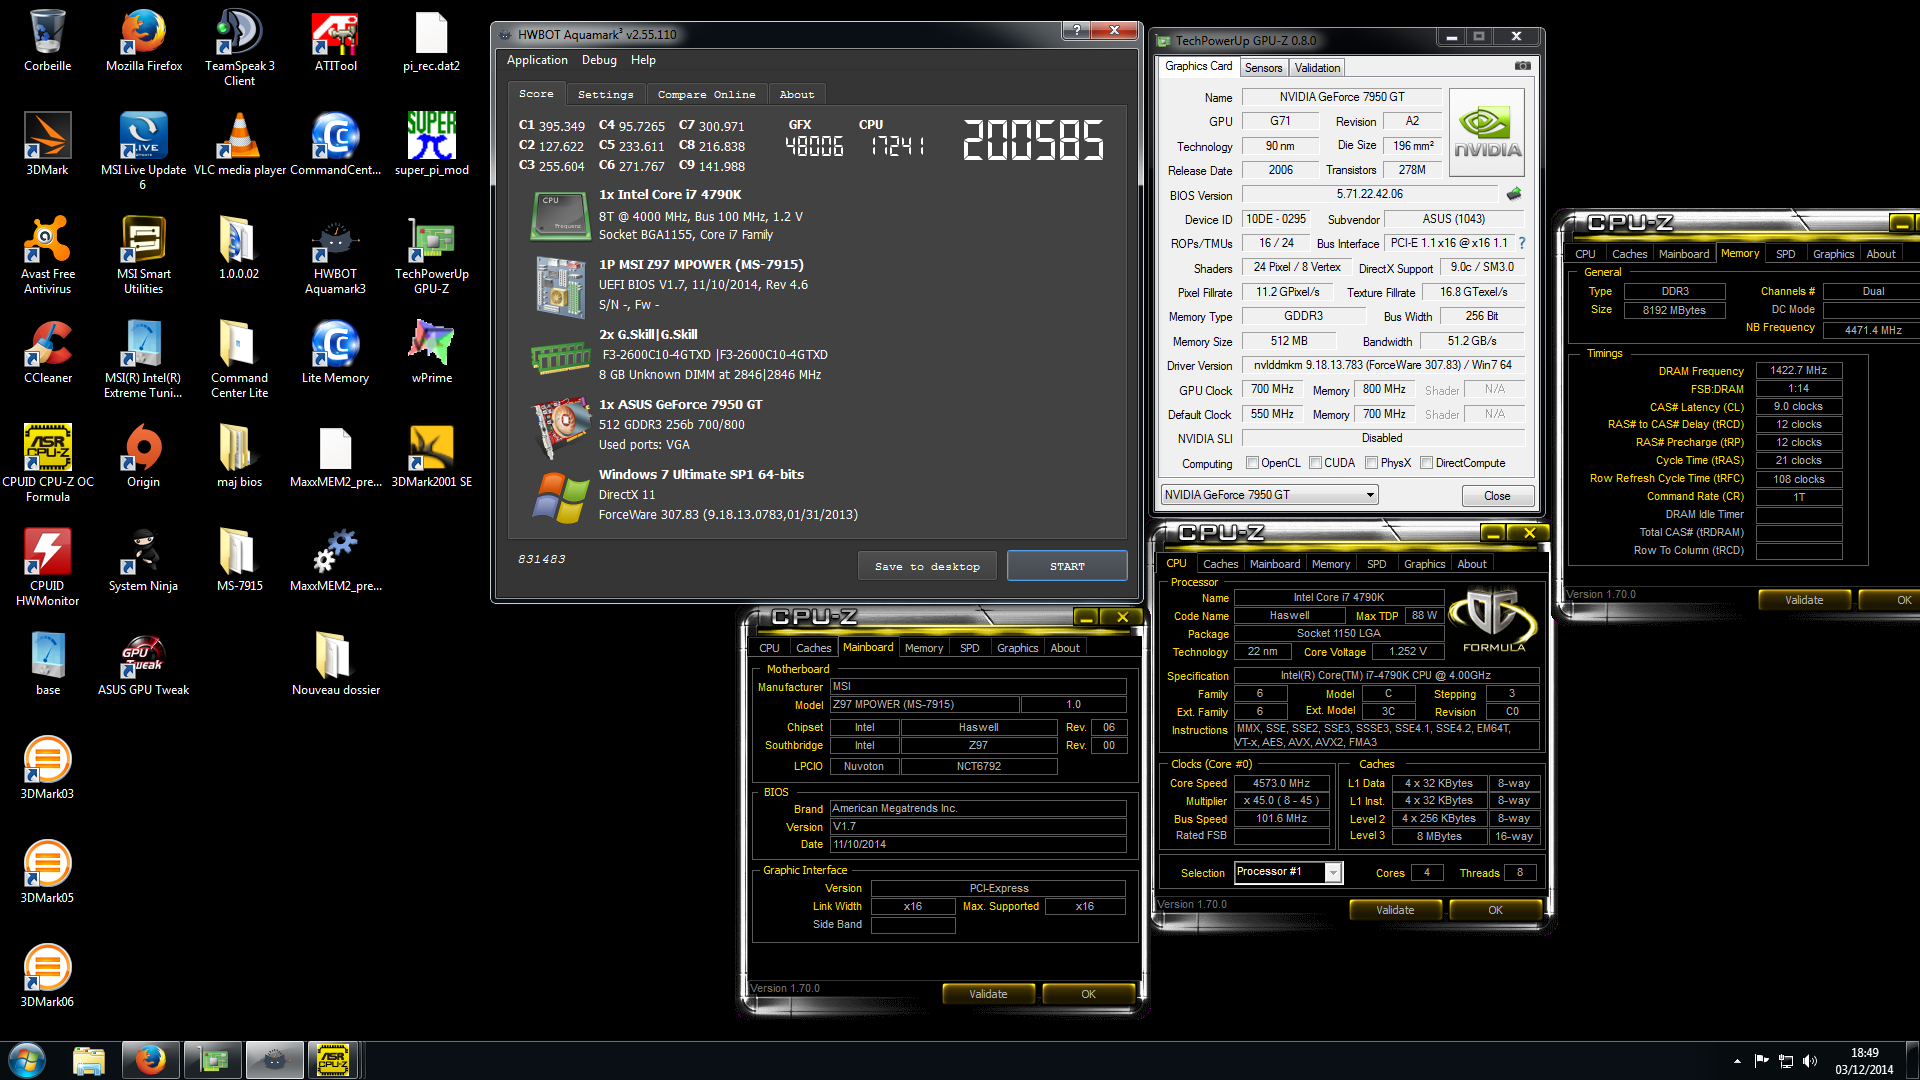Image resolution: width=1920 pixels, height=1080 pixels.
Task: Open TechPowerUp GPU-Z desktop shortcut
Action: point(432,254)
